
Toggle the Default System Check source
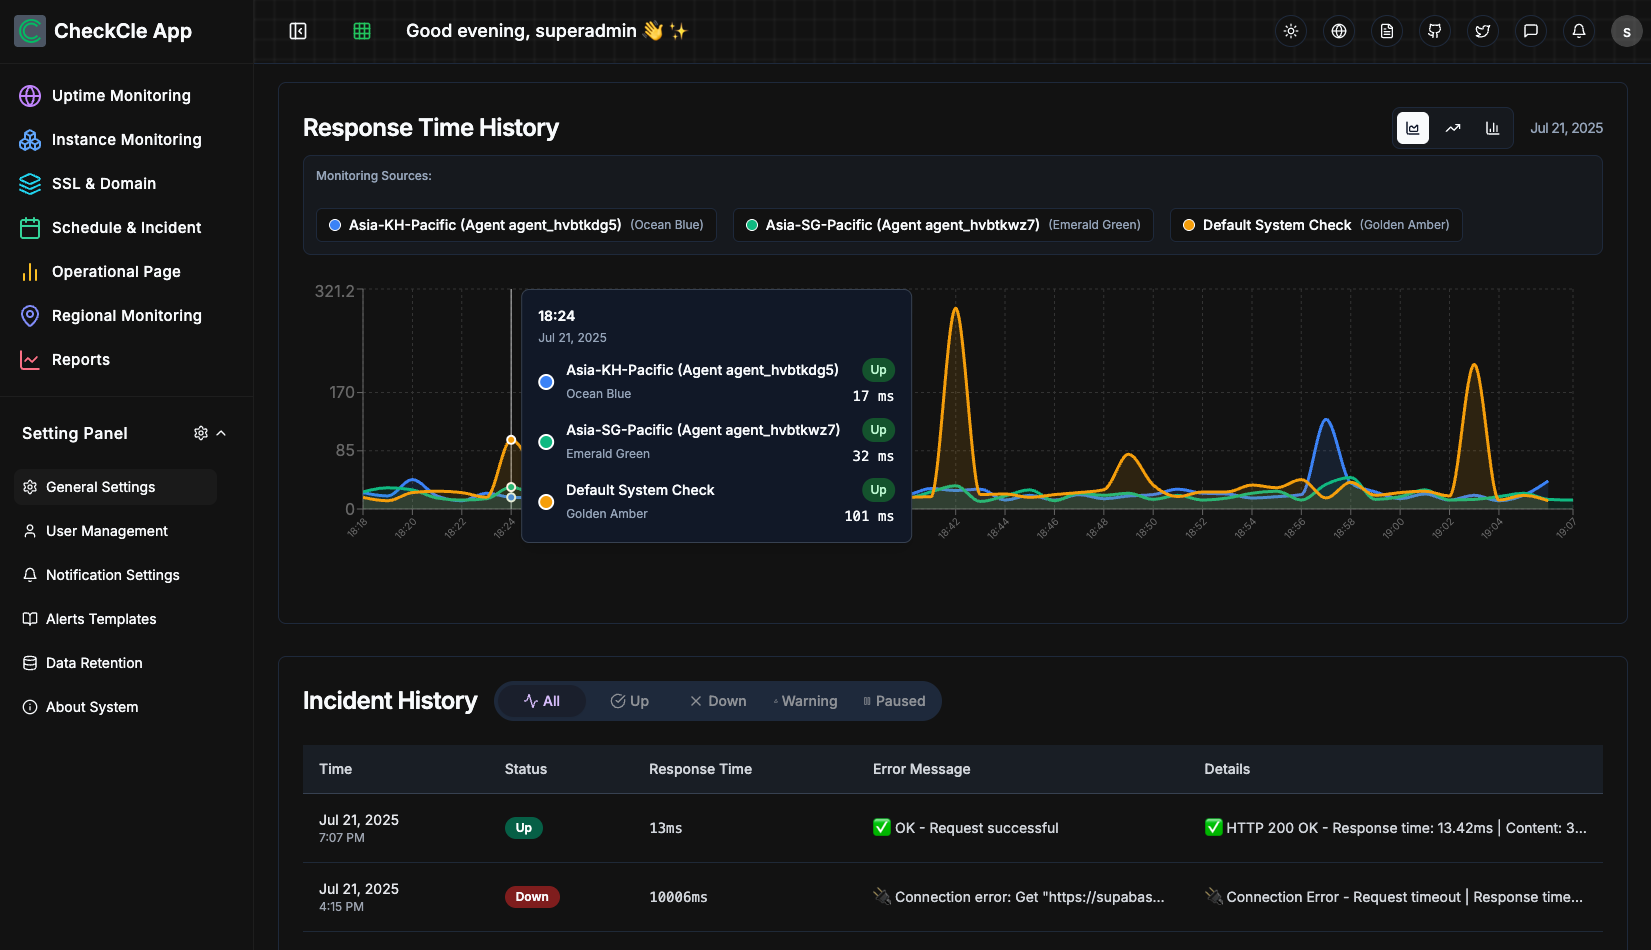pyautogui.click(x=1315, y=225)
